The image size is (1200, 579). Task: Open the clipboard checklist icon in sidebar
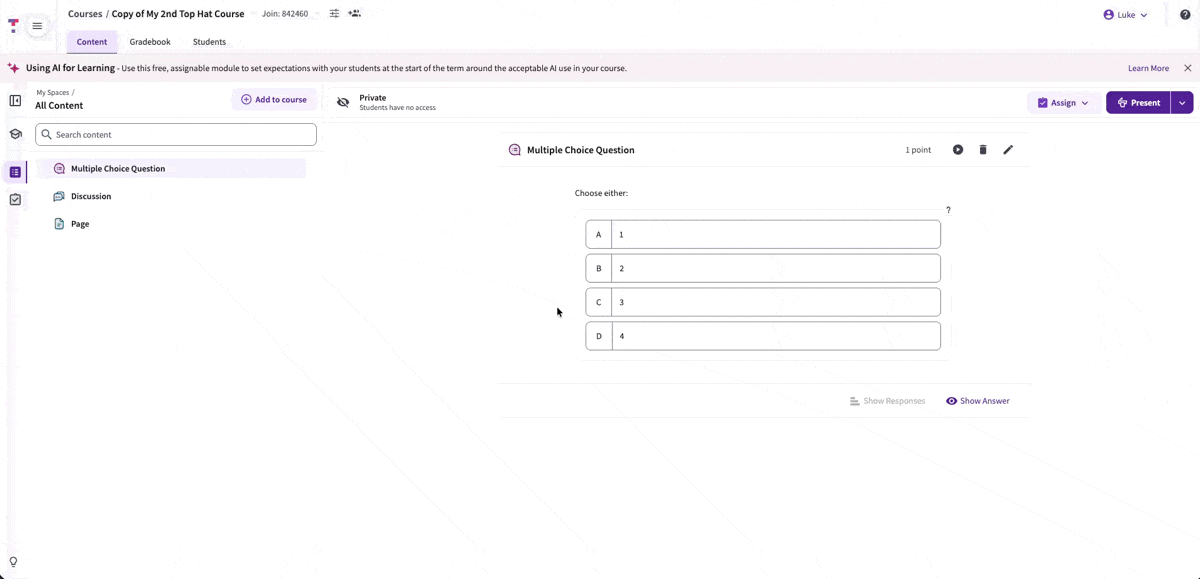14,199
